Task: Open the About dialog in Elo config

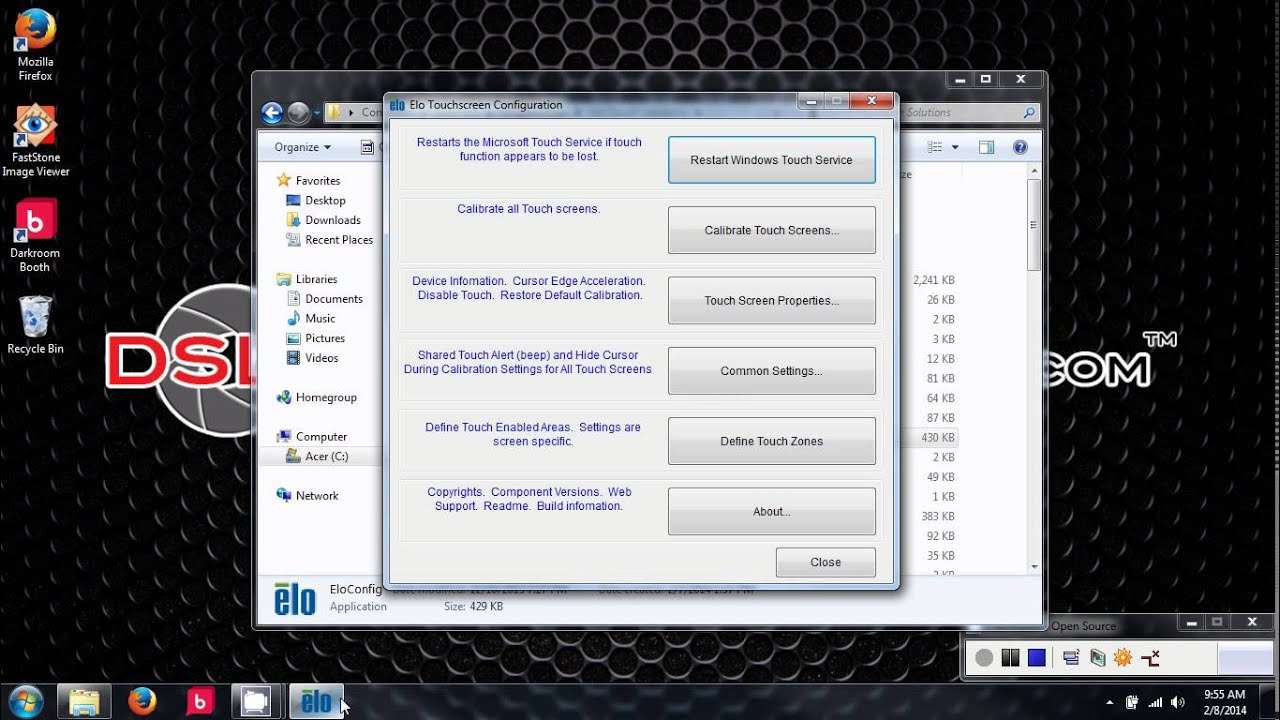Action: (771, 511)
